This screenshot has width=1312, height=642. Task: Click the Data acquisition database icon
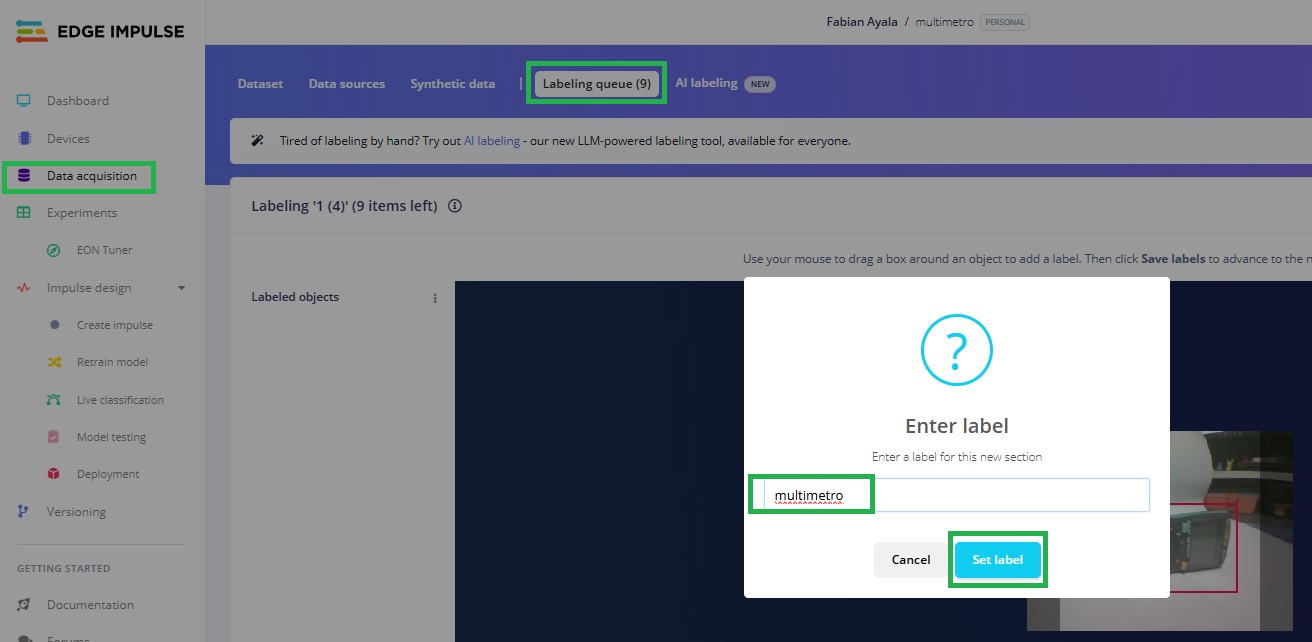(x=24, y=176)
